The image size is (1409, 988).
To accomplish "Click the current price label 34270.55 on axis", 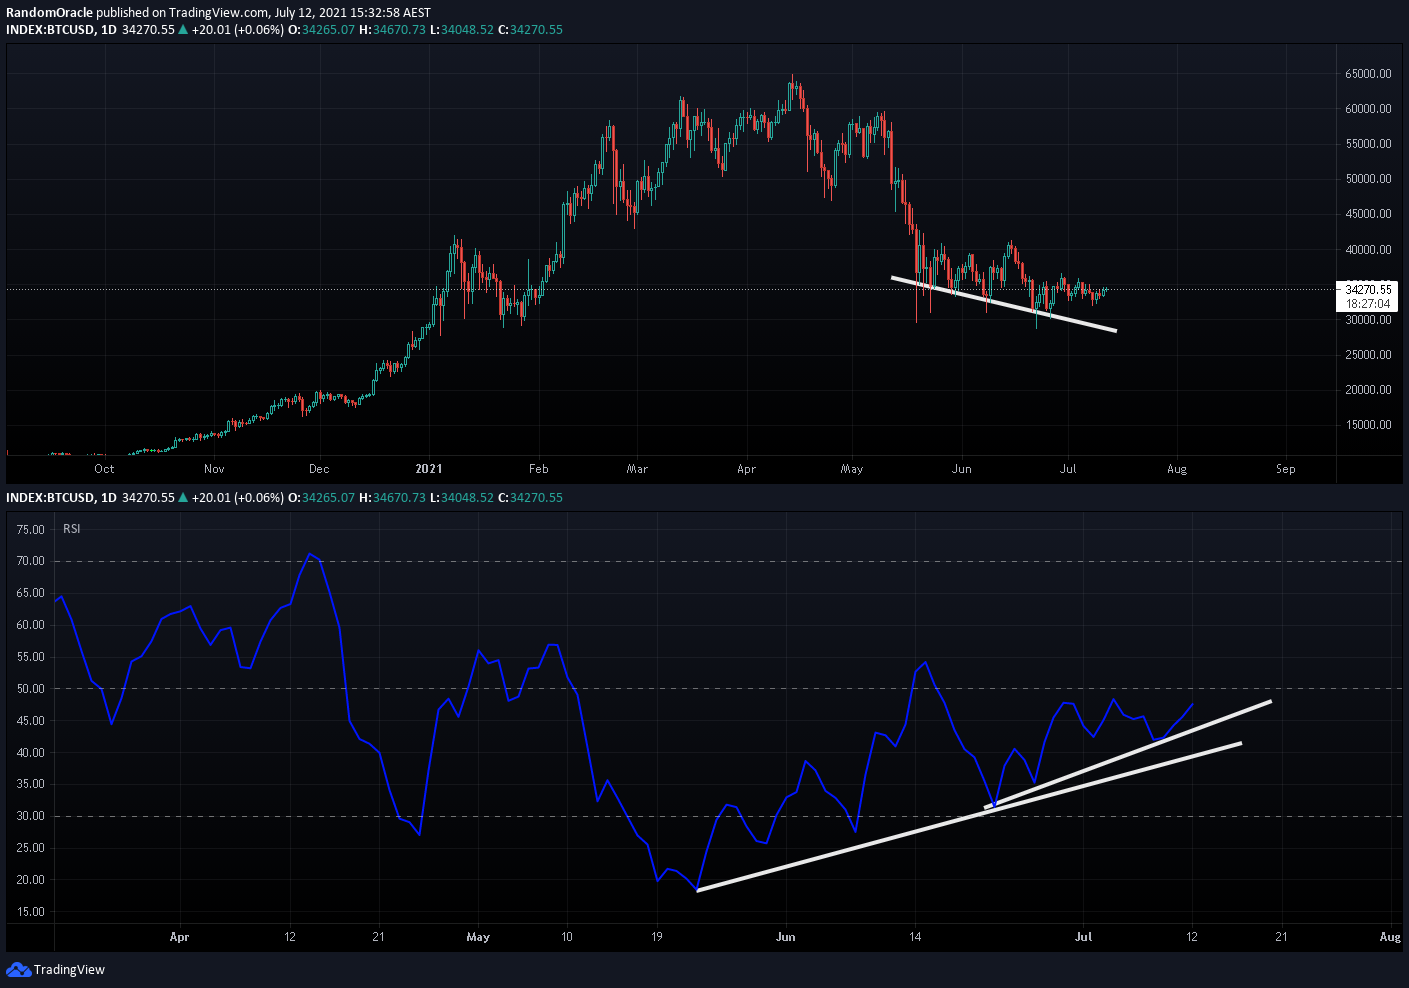I will tap(1368, 290).
